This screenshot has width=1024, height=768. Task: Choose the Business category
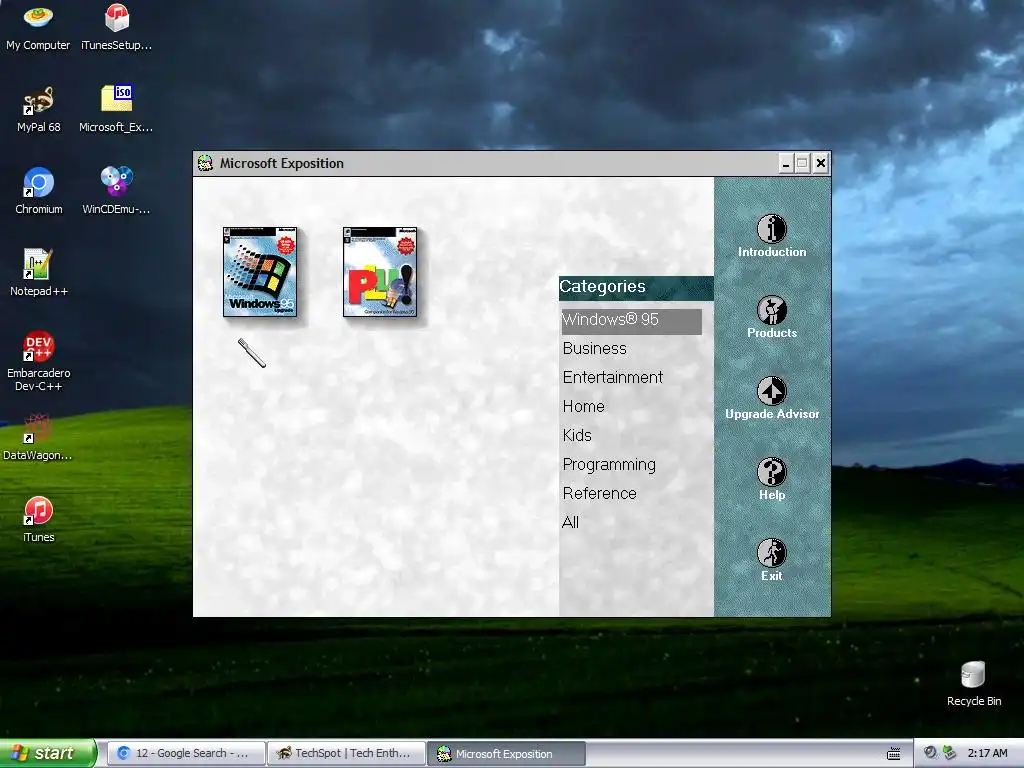point(594,349)
